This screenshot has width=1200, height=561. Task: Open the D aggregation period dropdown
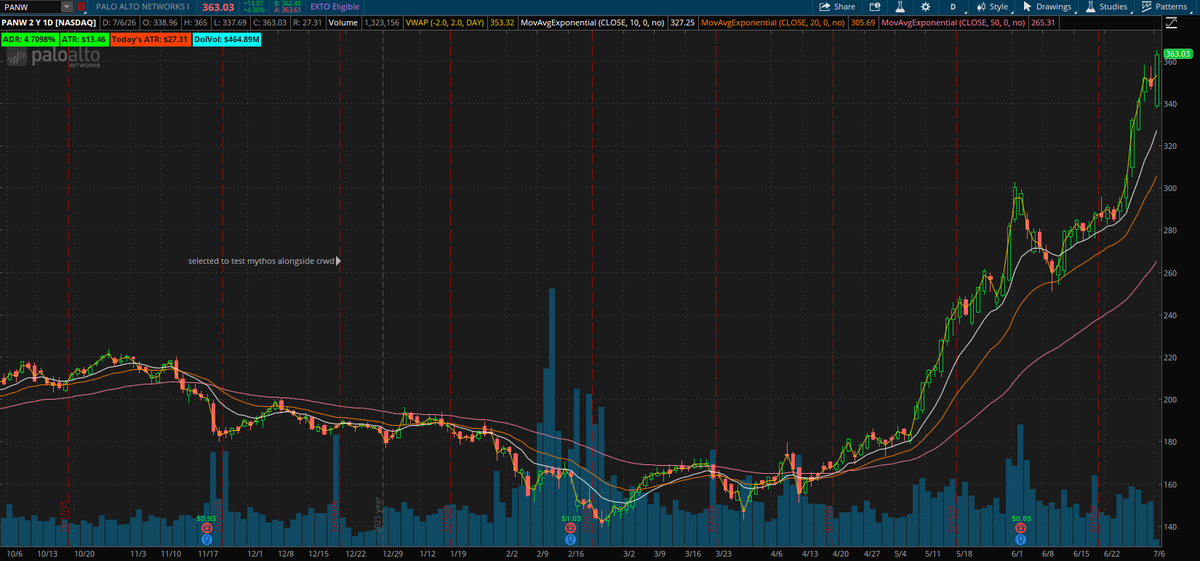[953, 7]
